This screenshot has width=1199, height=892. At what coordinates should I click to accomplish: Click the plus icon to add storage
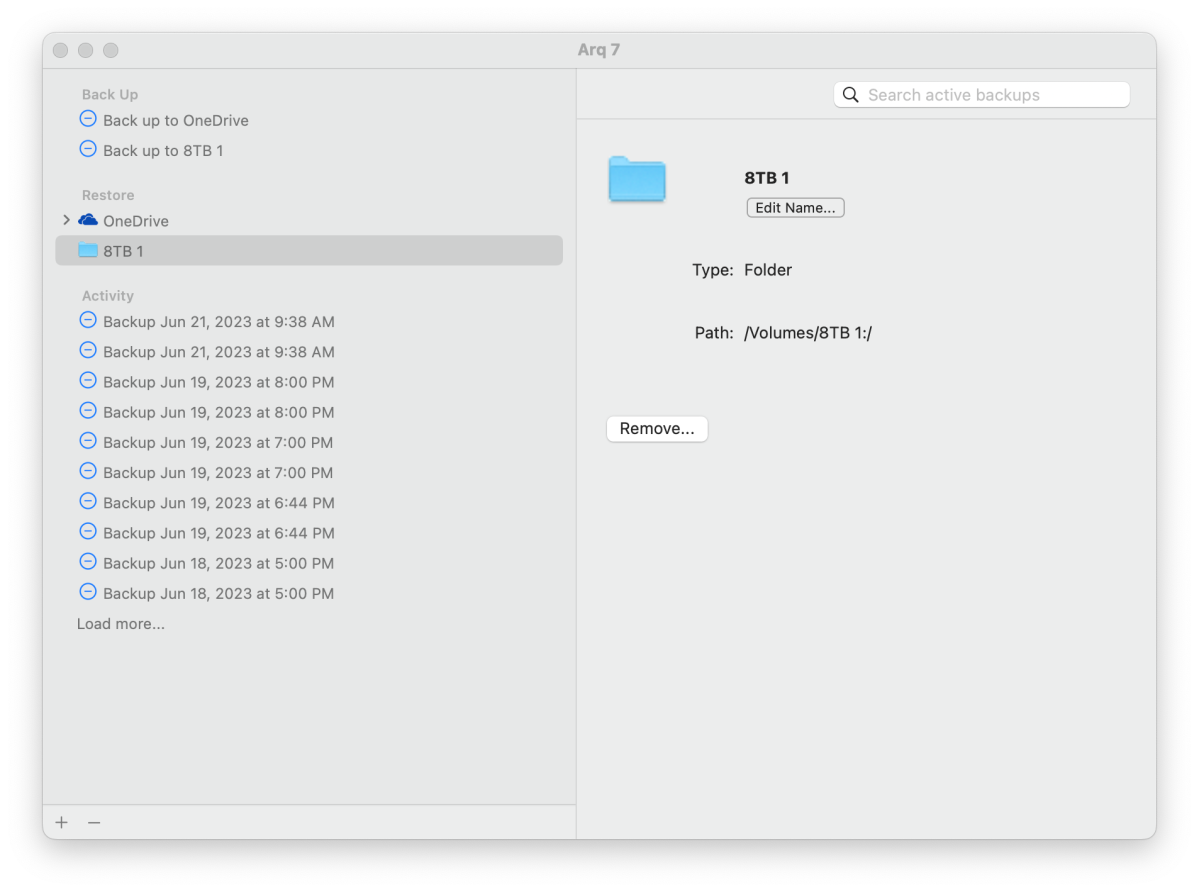click(62, 822)
